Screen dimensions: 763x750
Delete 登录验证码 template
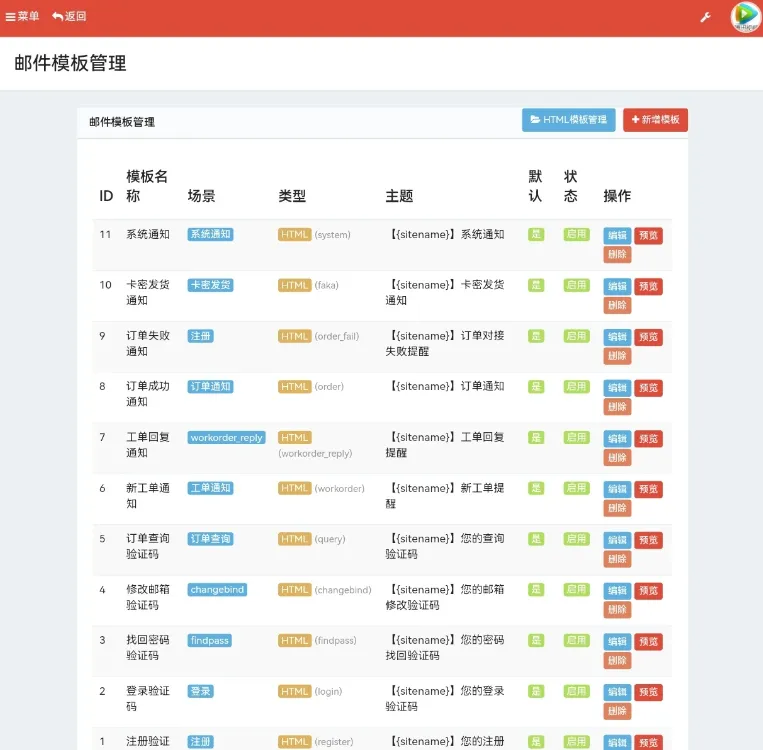tap(617, 711)
